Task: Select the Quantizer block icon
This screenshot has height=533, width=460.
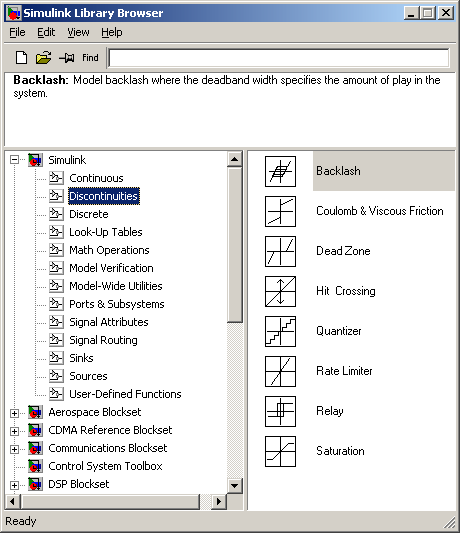Action: 280,331
